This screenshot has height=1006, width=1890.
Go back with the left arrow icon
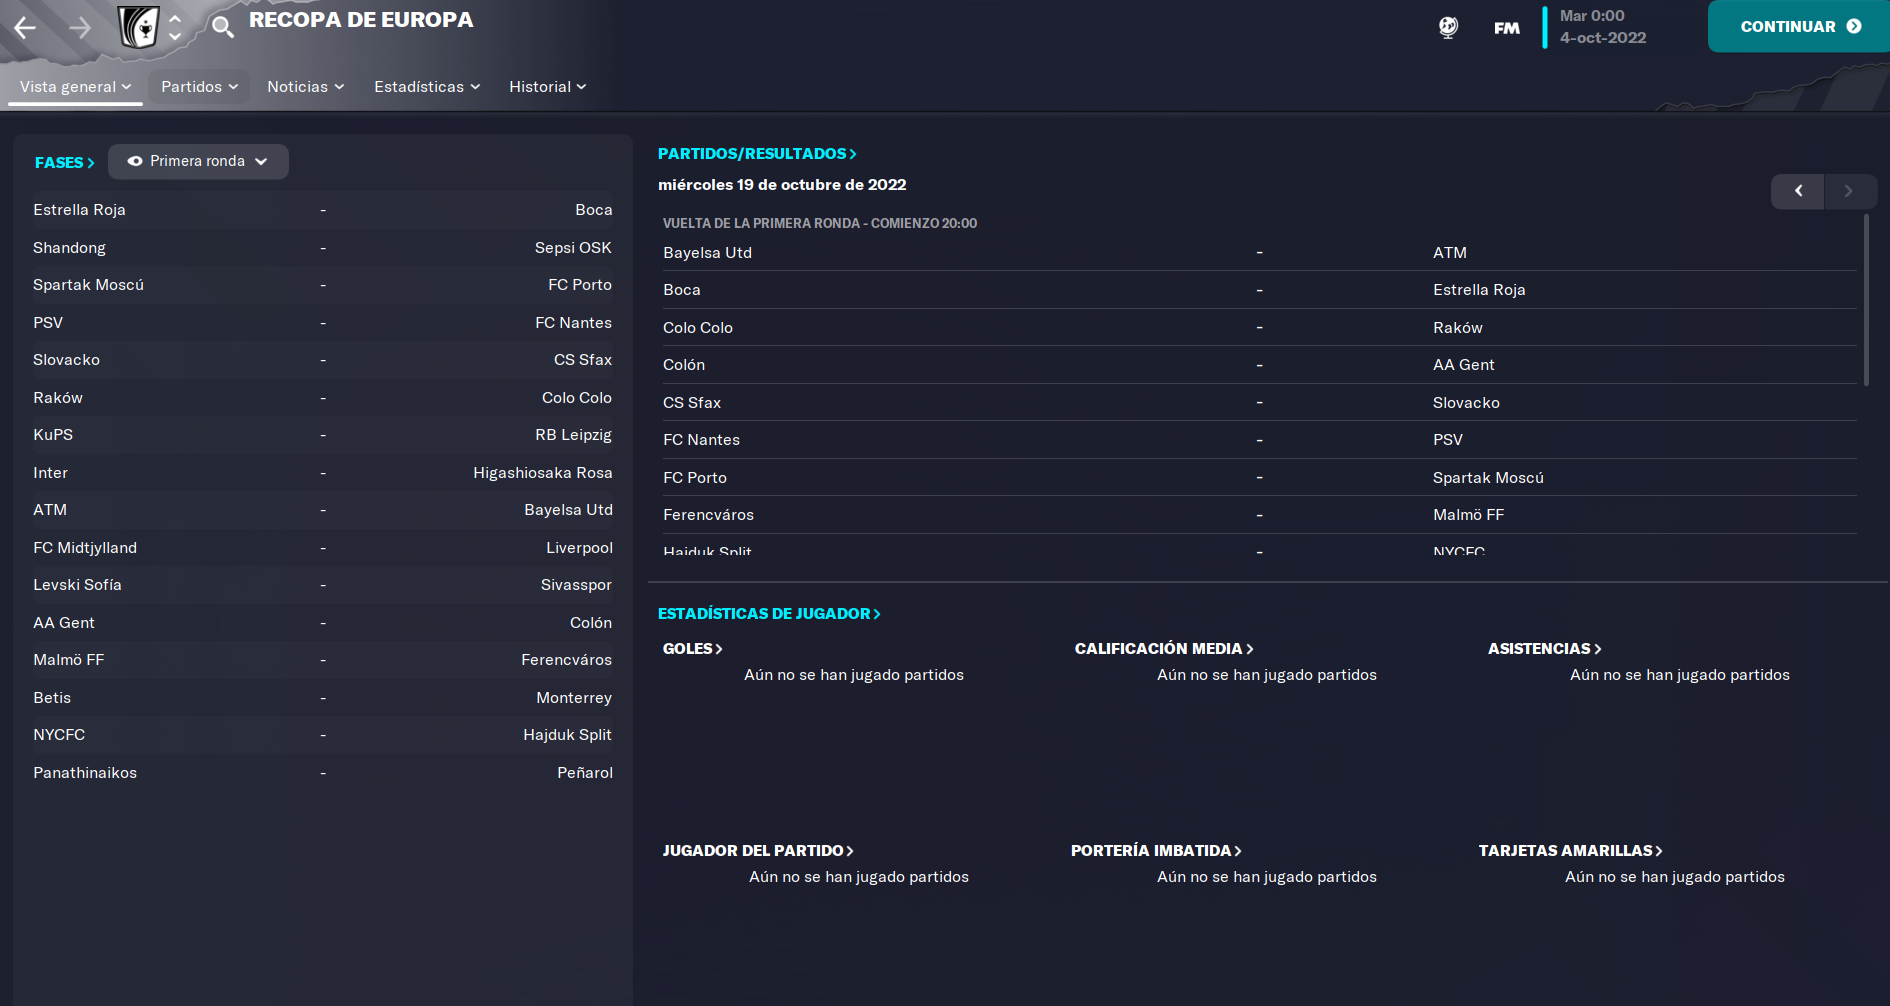pyautogui.click(x=25, y=27)
